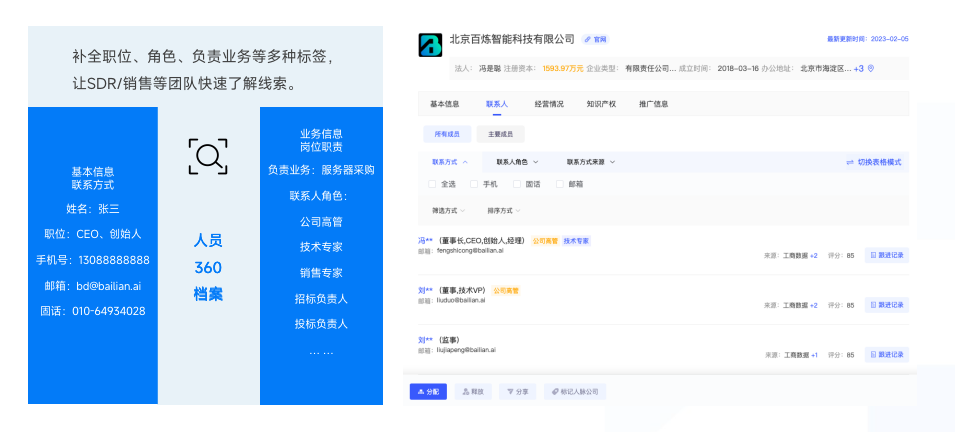Click the 分享 share button
This screenshot has height=432, width=955.
tap(518, 392)
